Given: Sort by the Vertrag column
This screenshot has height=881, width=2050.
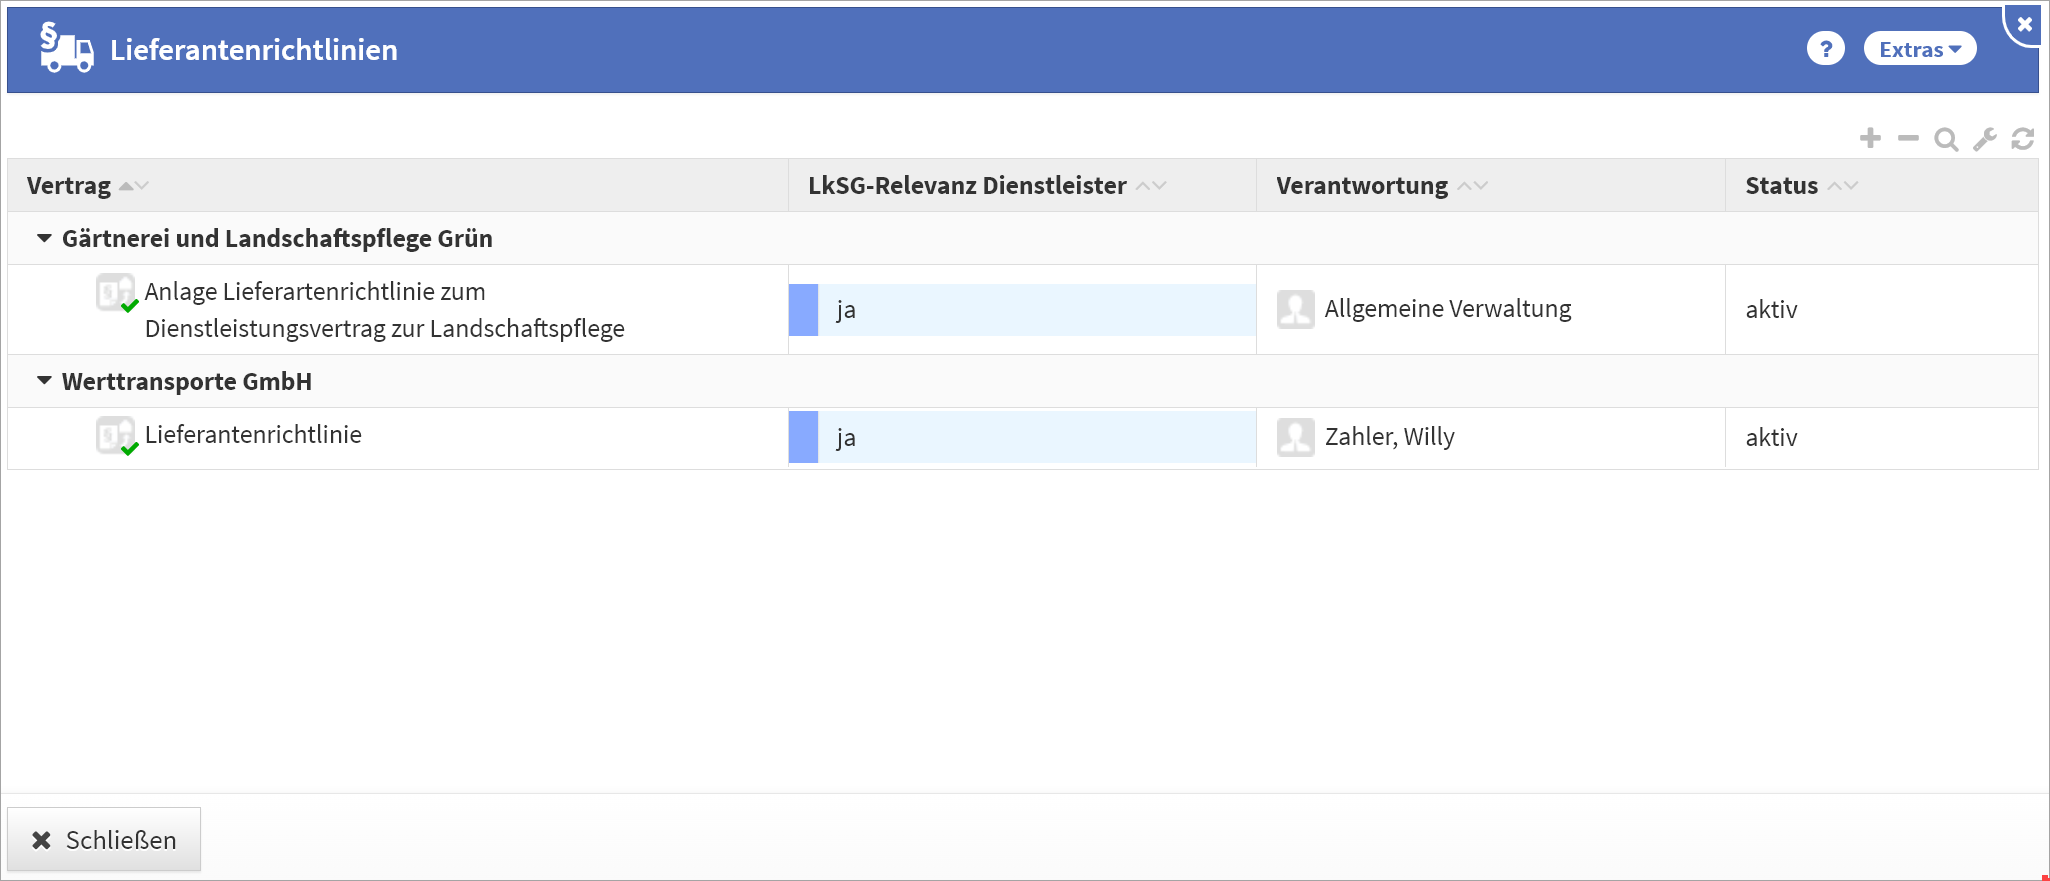Looking at the screenshot, I should (69, 185).
